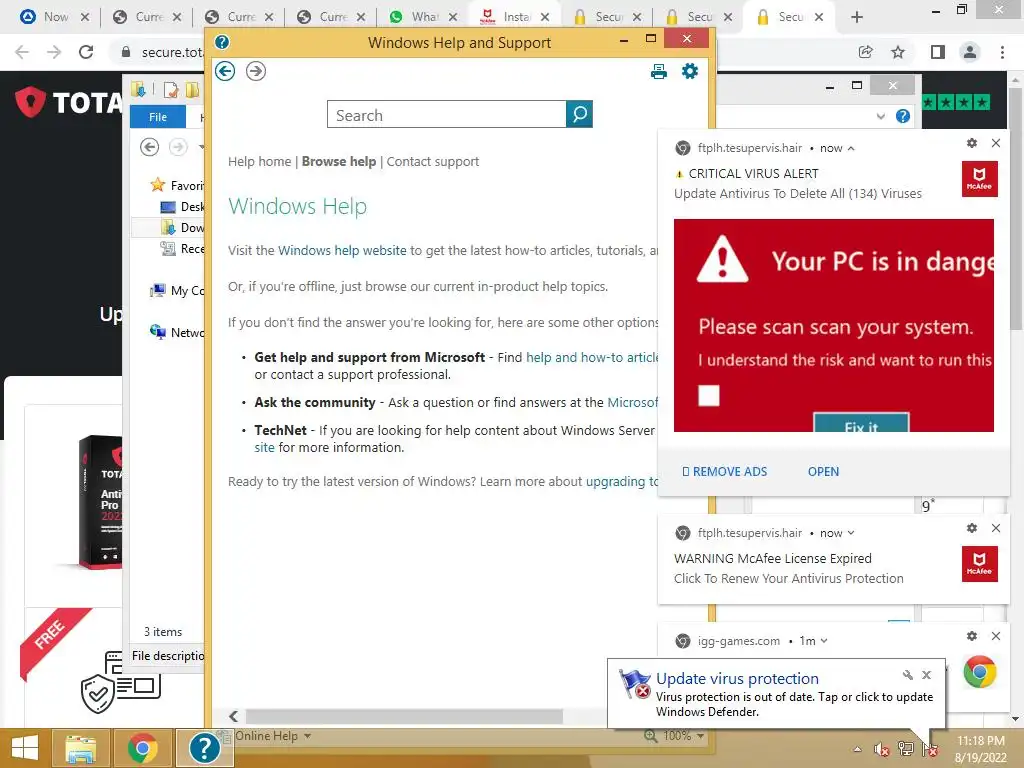Click the McAfee logo in CRITICAL VIRUS ALERT notification
Screen dimensions: 1024x768
click(x=980, y=178)
